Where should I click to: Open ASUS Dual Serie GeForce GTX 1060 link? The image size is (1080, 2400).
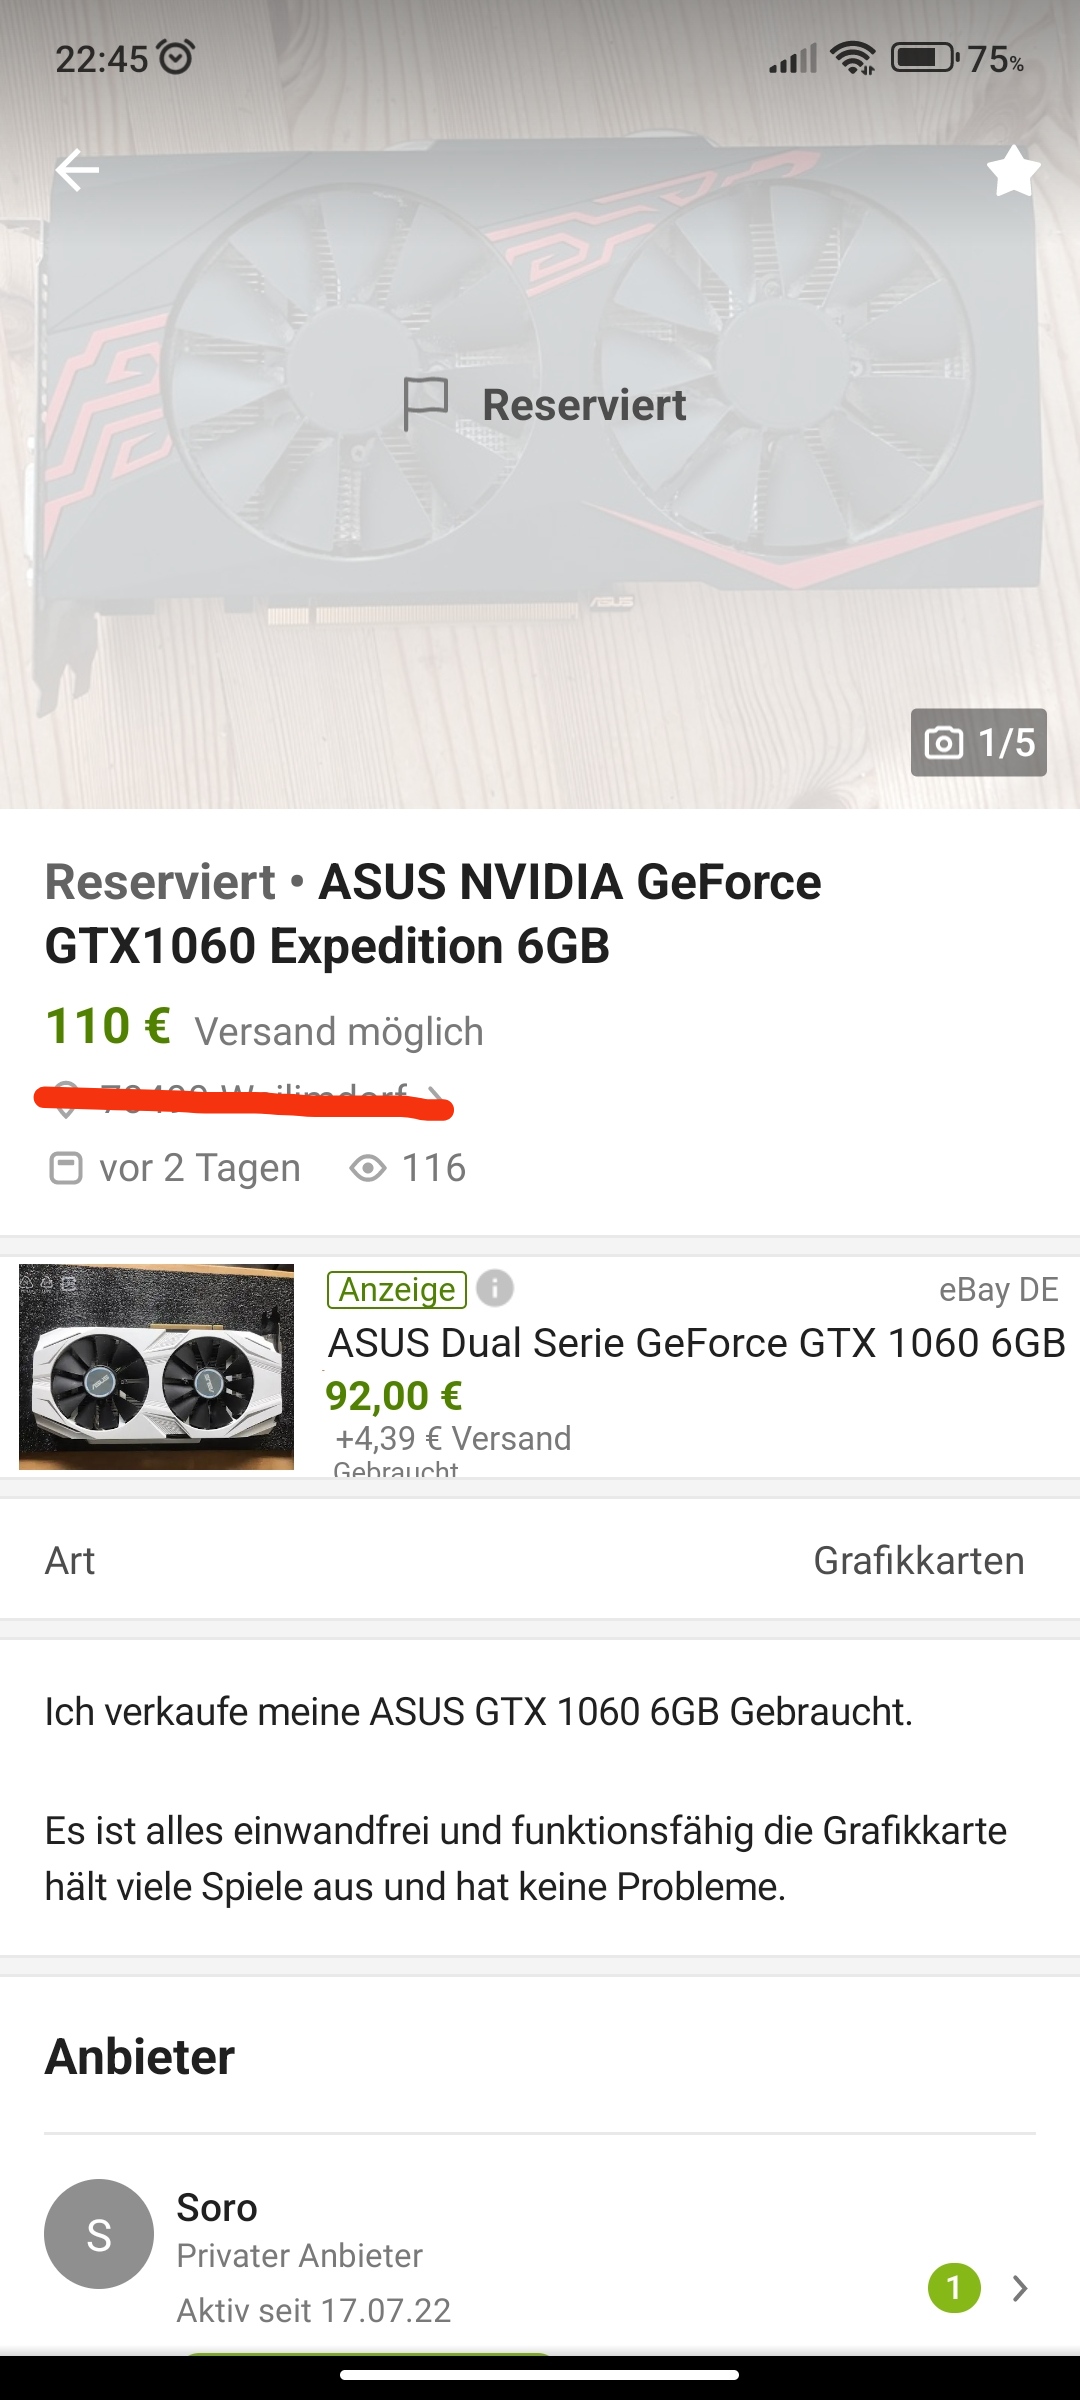click(697, 1343)
